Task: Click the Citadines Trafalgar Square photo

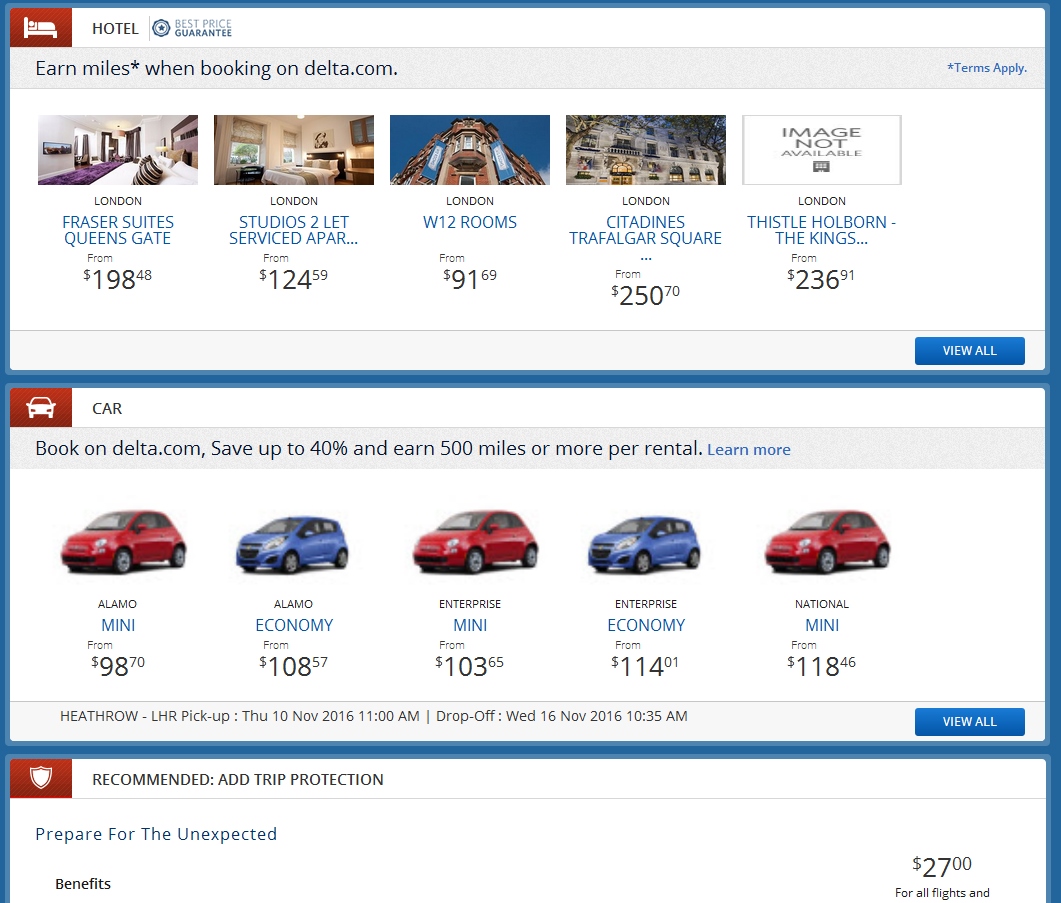Action: (646, 150)
